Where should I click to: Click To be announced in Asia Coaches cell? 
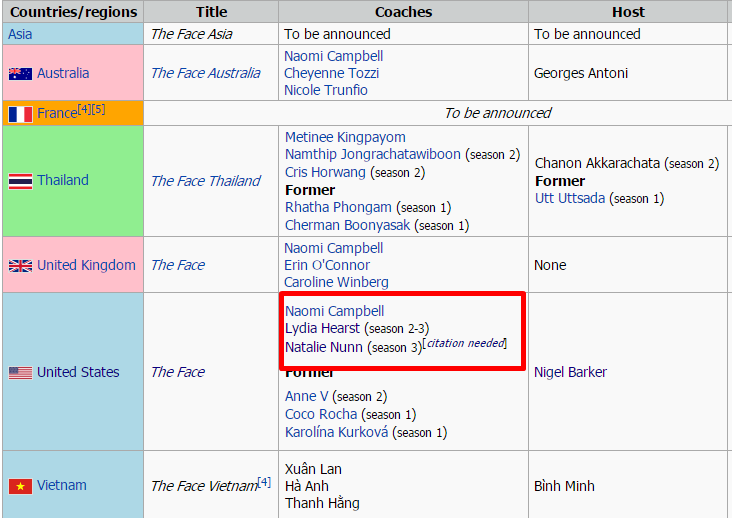(337, 34)
